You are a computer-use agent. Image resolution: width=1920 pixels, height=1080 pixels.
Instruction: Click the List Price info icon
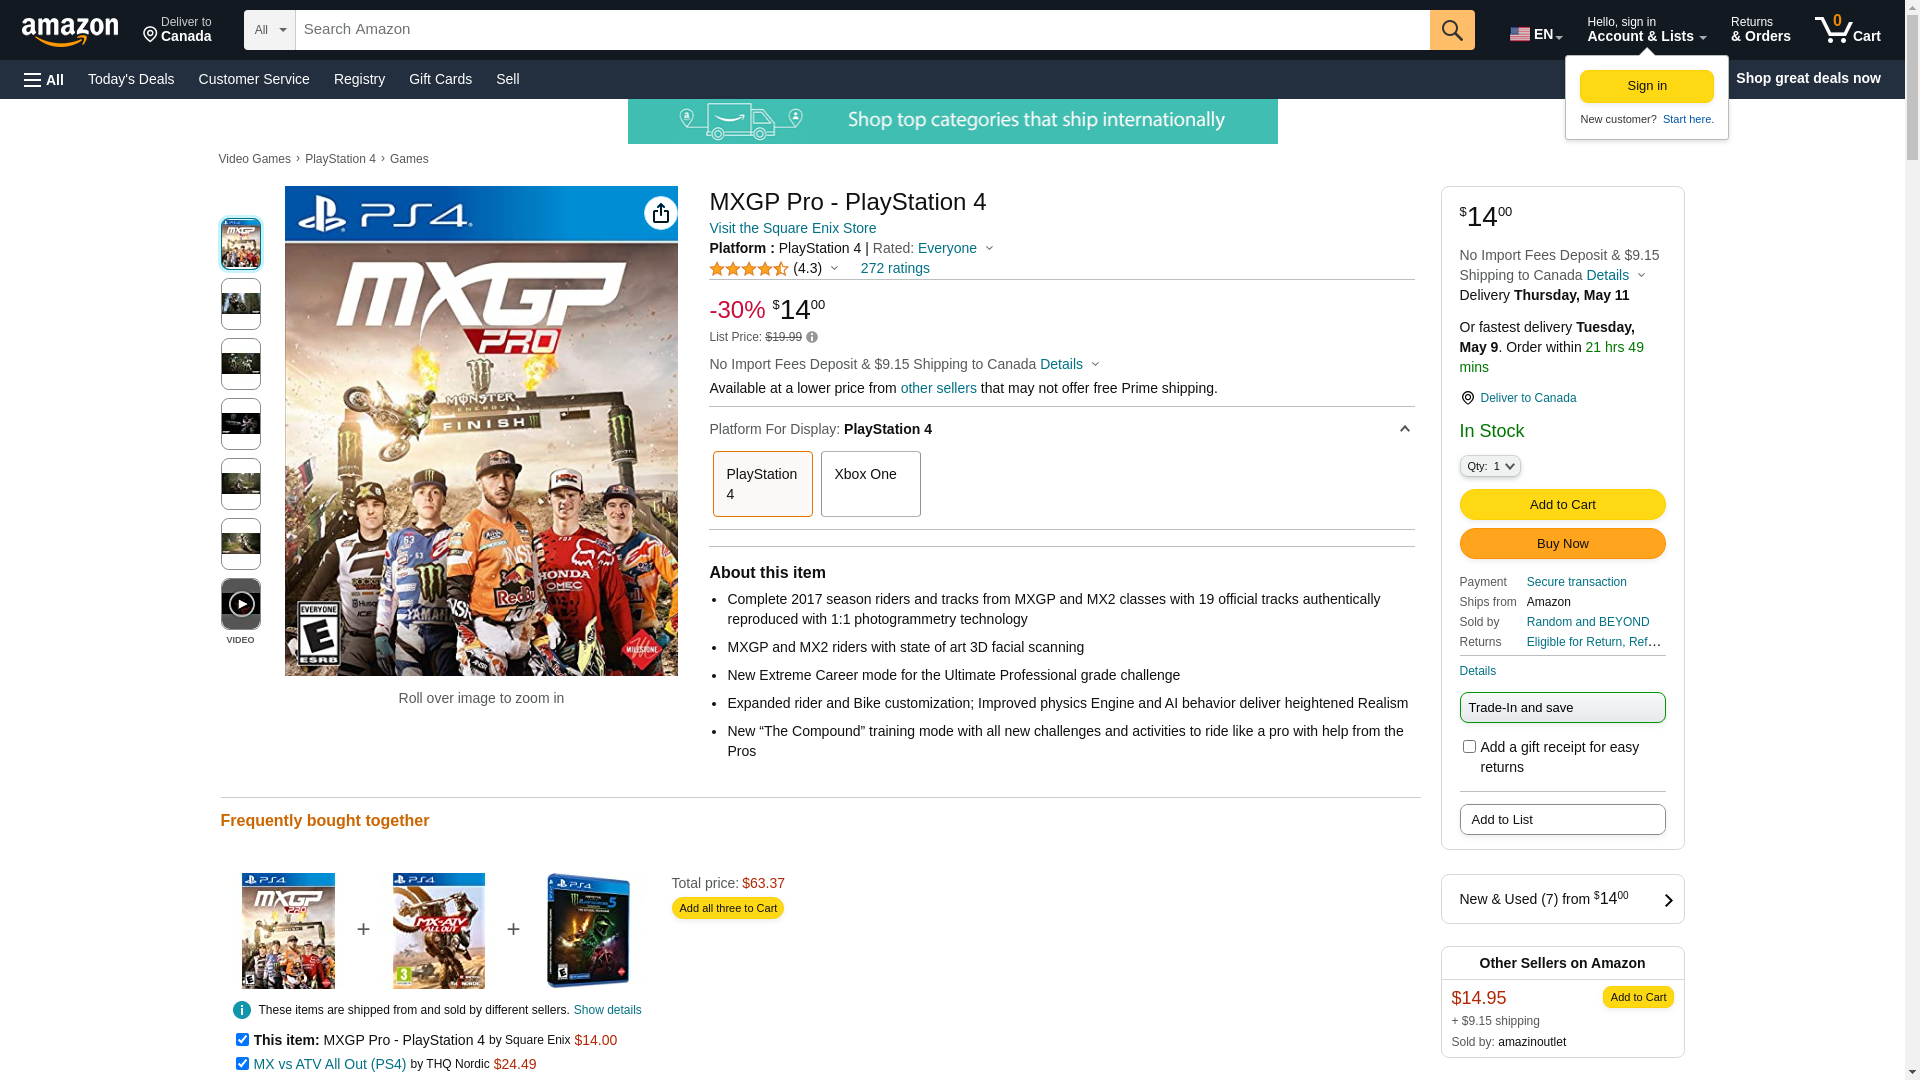(x=812, y=338)
